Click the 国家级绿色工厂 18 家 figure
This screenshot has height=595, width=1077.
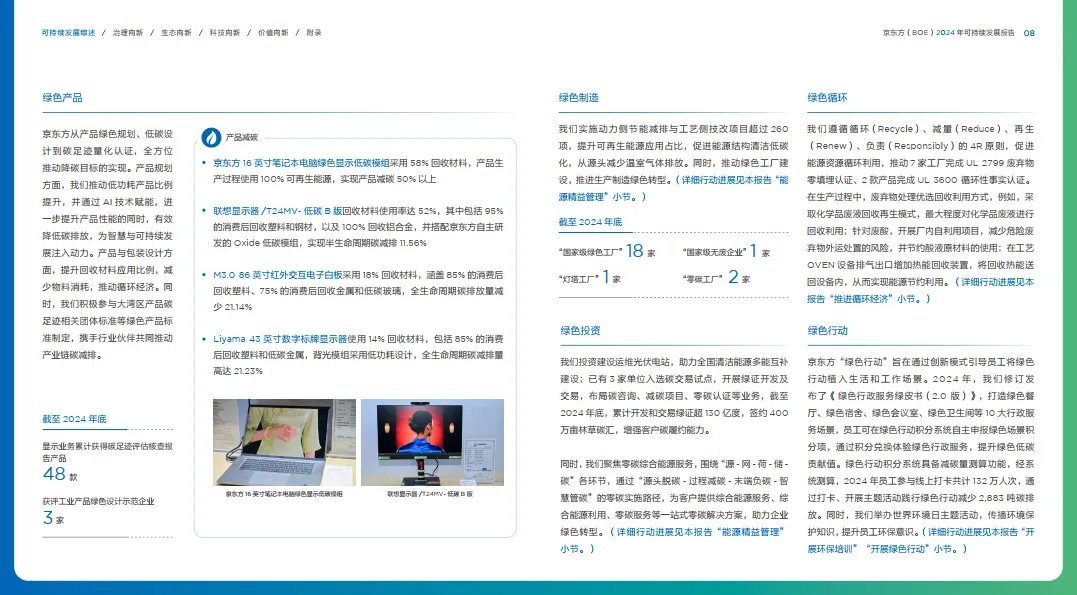(x=607, y=251)
